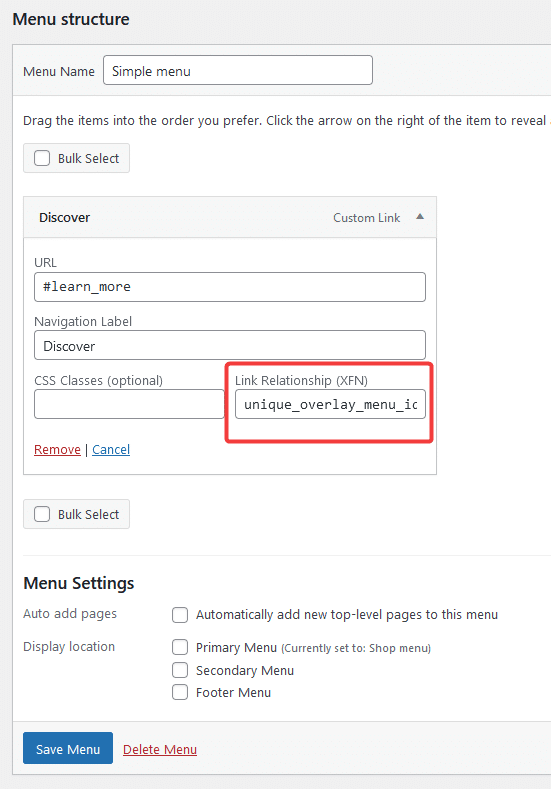Collapse the Discover menu item arrow
This screenshot has width=551, height=789.
click(x=420, y=217)
